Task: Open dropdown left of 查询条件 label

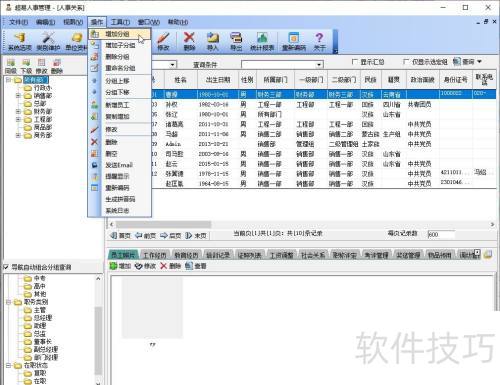Action: click(172, 64)
